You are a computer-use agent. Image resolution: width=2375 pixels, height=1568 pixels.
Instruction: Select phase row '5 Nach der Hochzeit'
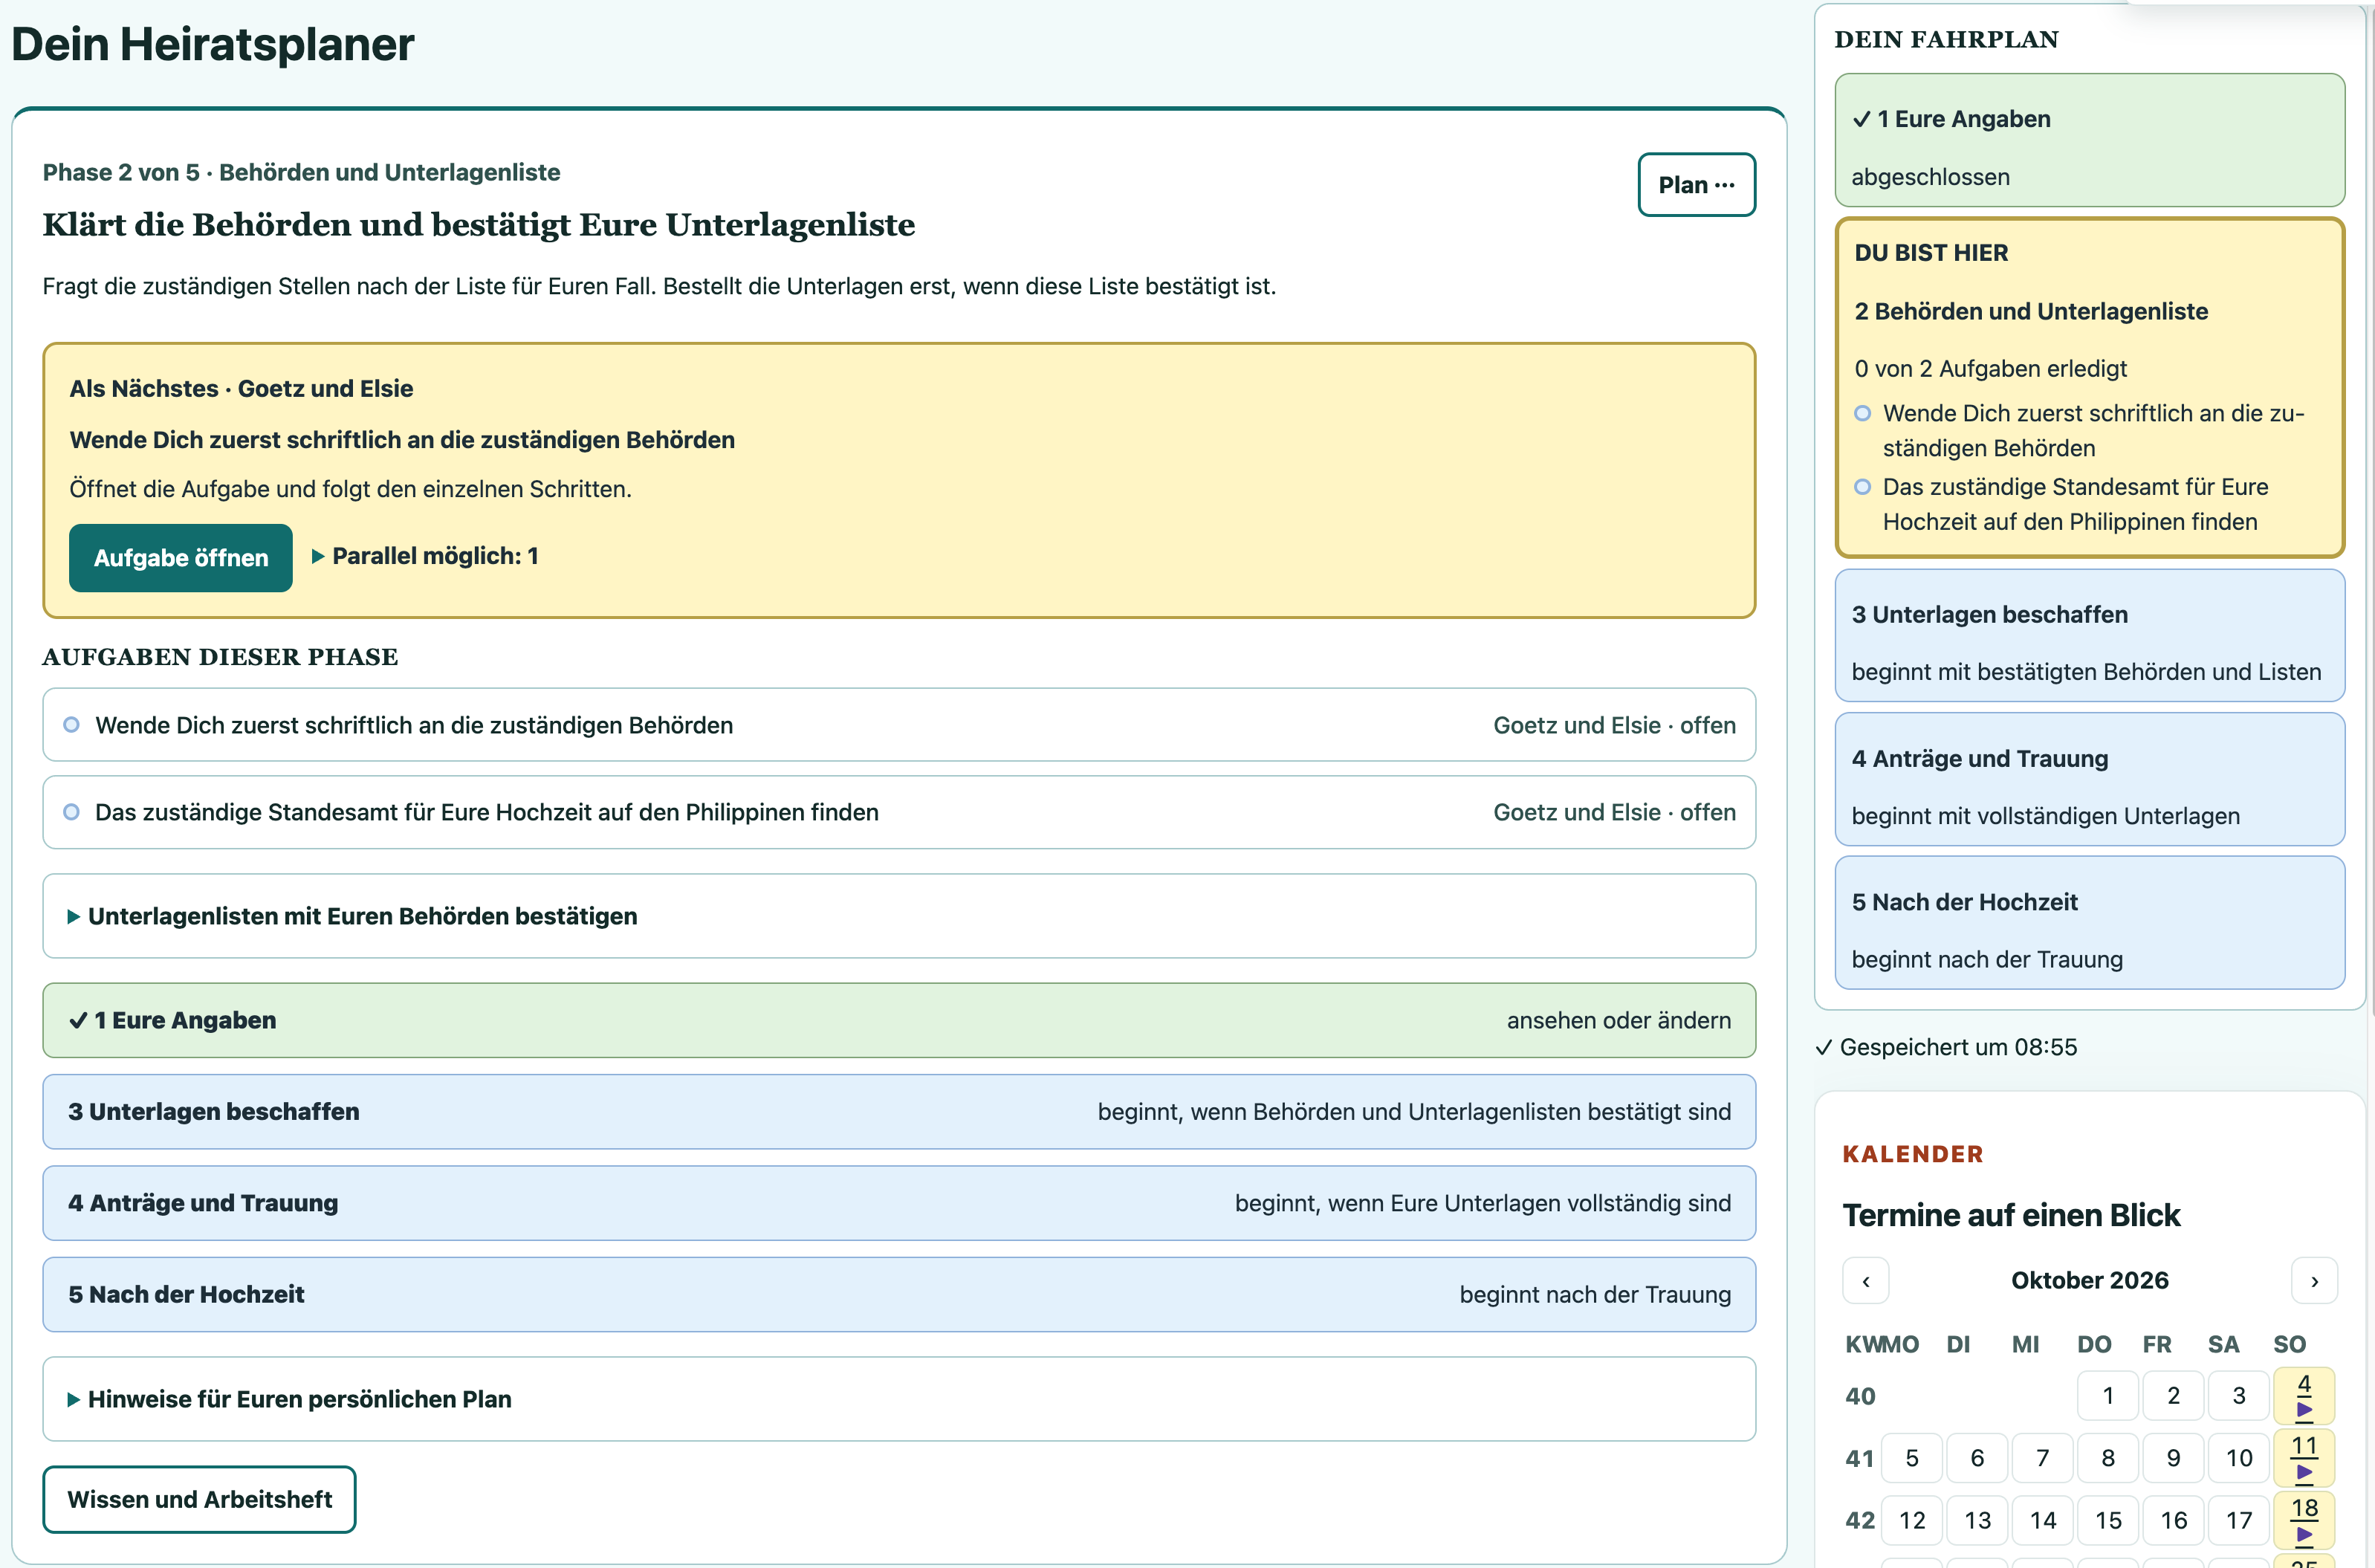899,1294
